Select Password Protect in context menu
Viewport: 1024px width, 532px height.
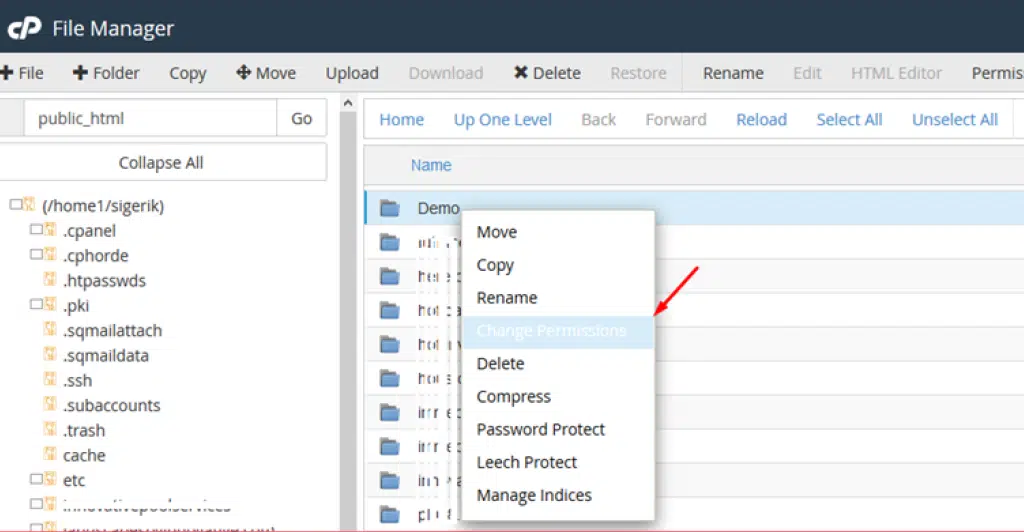coord(540,430)
